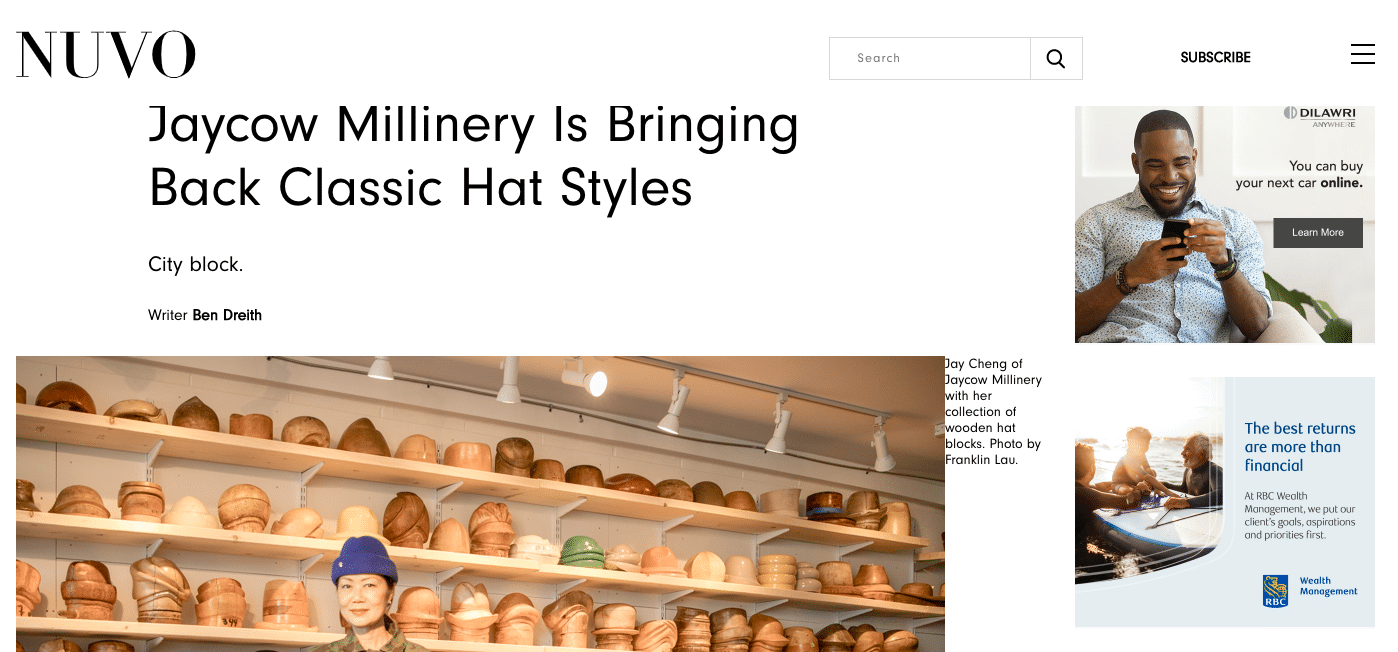
Task: Click writer name Ben Dreith
Action: pos(227,315)
